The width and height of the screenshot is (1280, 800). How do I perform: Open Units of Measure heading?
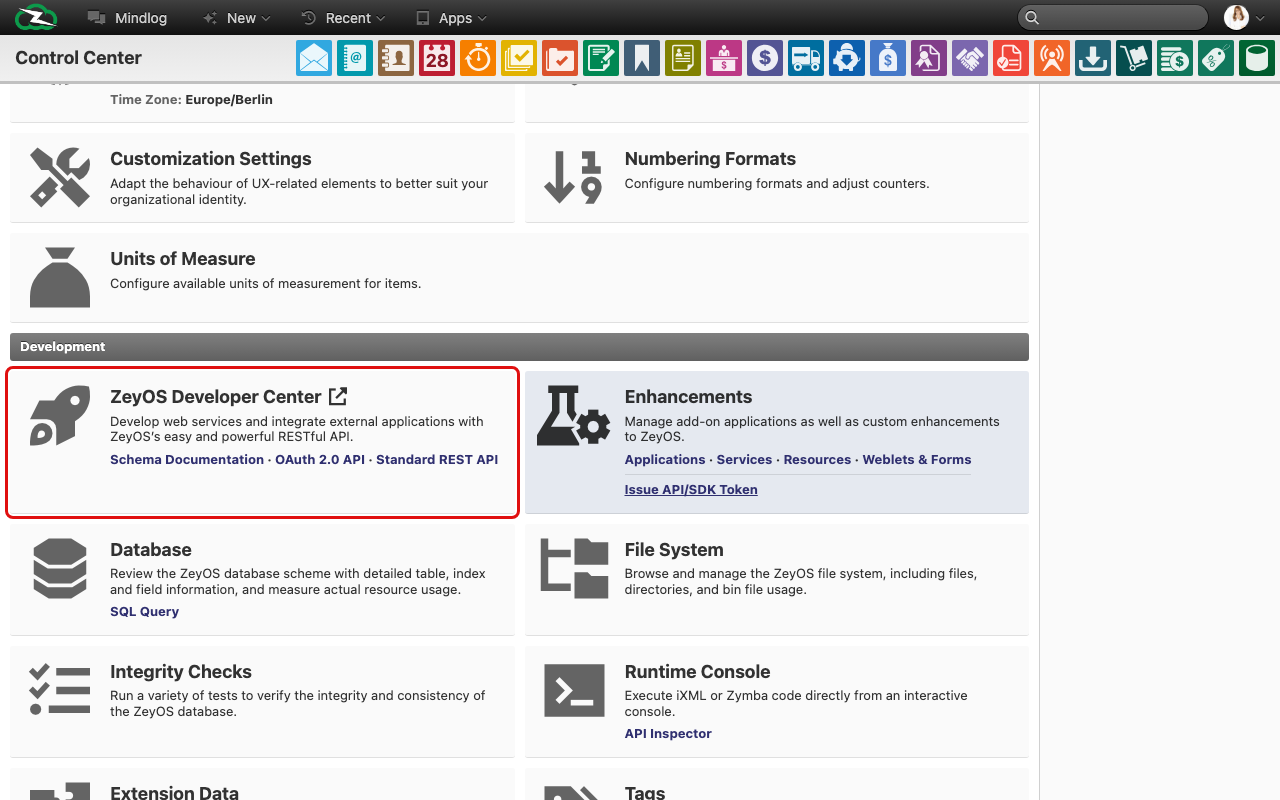coord(183,259)
